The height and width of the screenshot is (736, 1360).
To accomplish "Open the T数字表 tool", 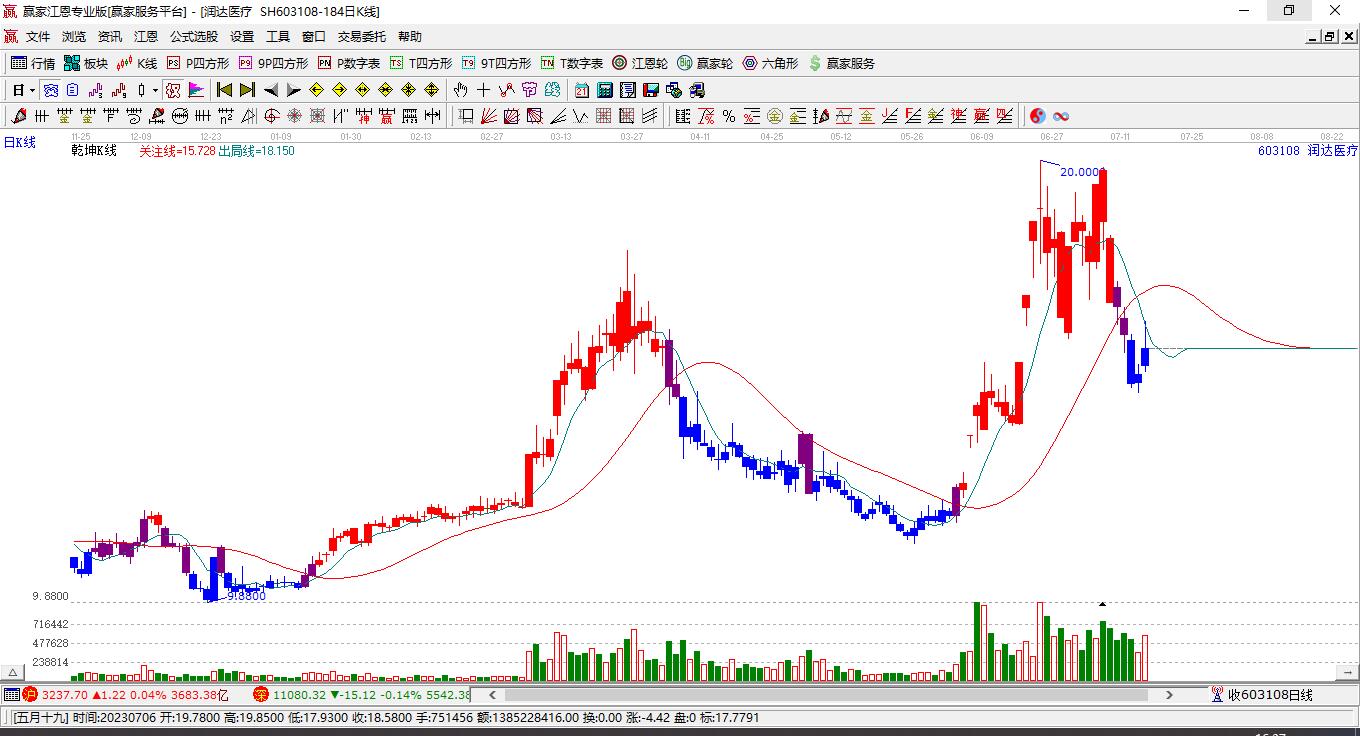I will coord(572,63).
